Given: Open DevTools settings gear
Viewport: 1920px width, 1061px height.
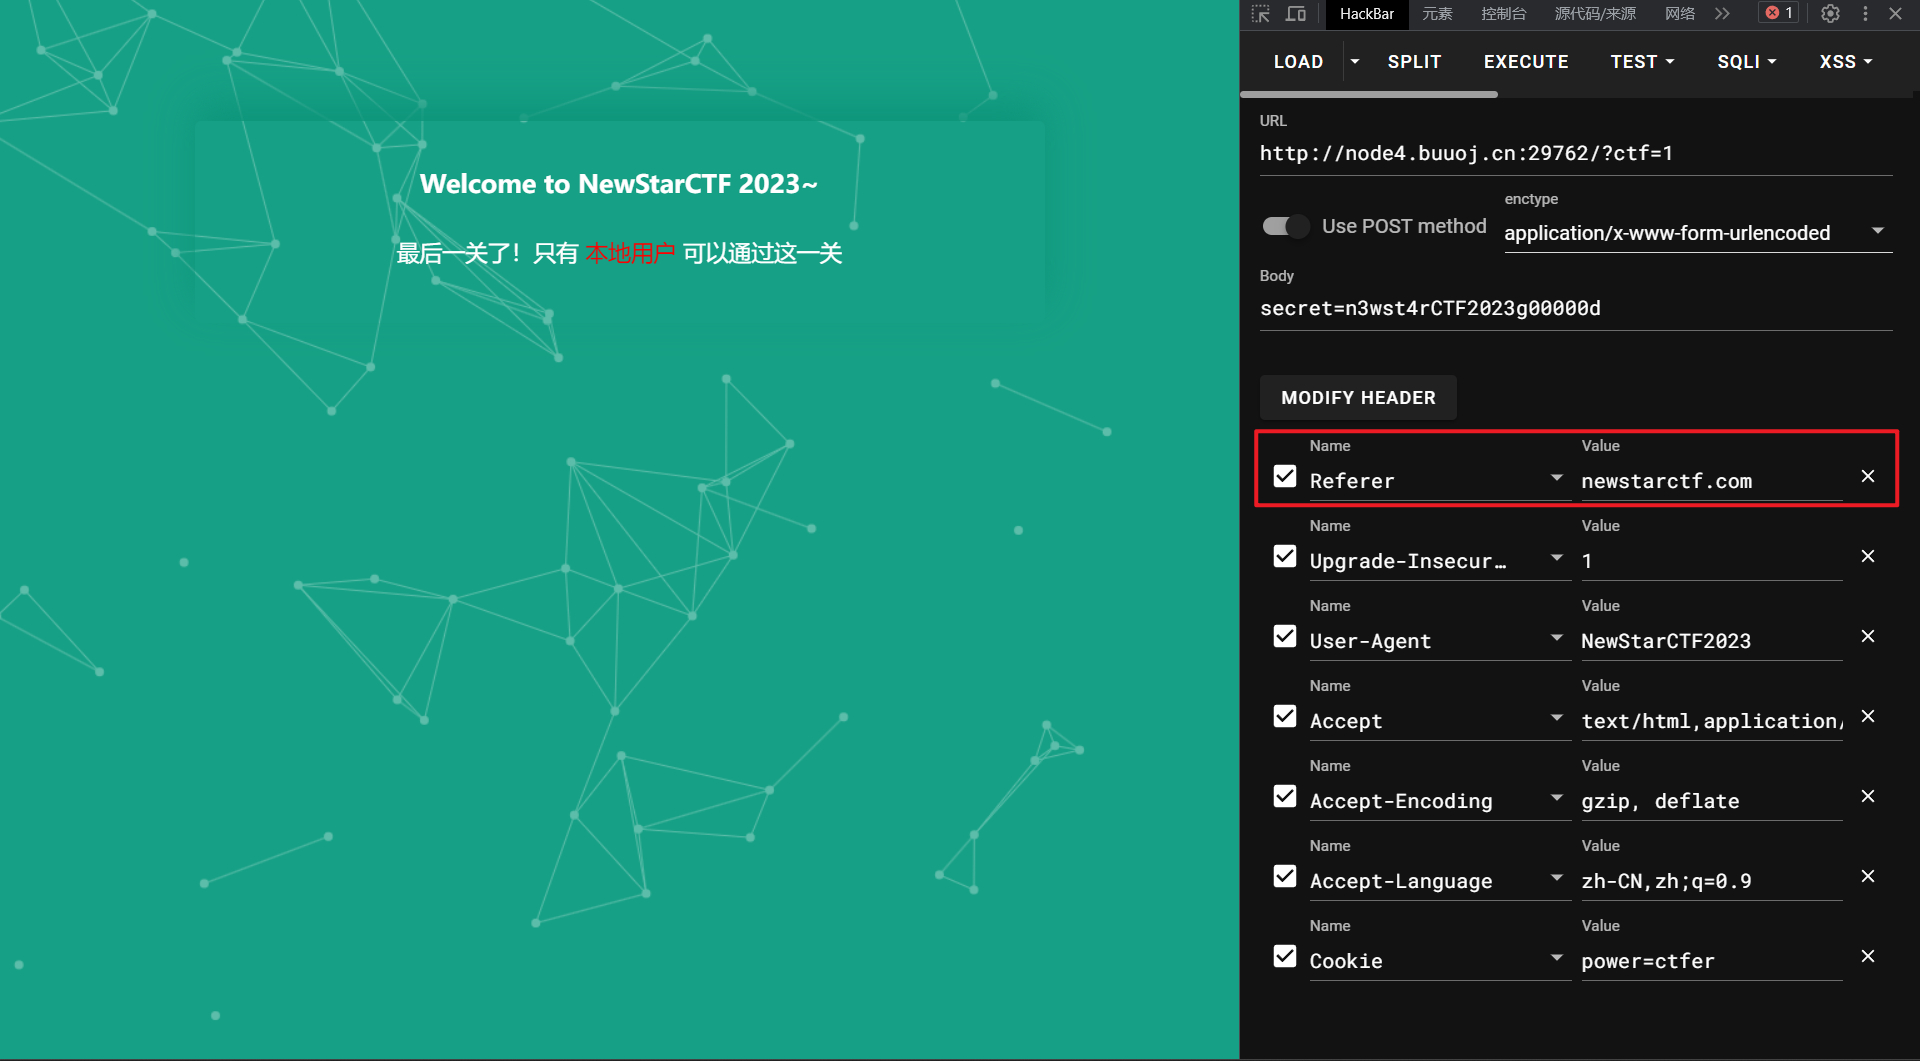Looking at the screenshot, I should [1830, 14].
